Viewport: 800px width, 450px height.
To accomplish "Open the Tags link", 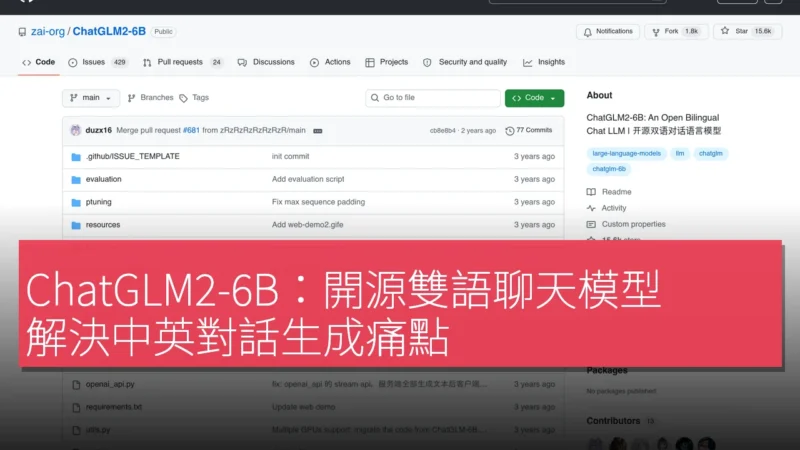I will [x=194, y=97].
